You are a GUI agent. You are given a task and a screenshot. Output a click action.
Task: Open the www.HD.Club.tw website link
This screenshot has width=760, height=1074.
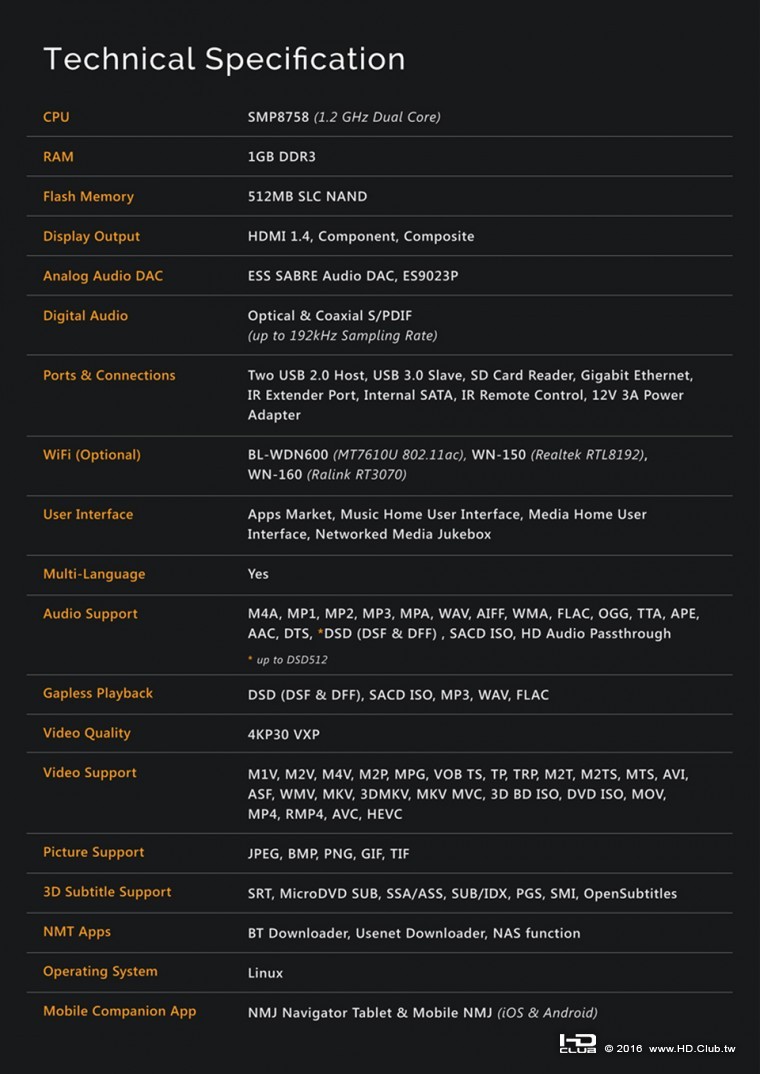(x=692, y=1048)
